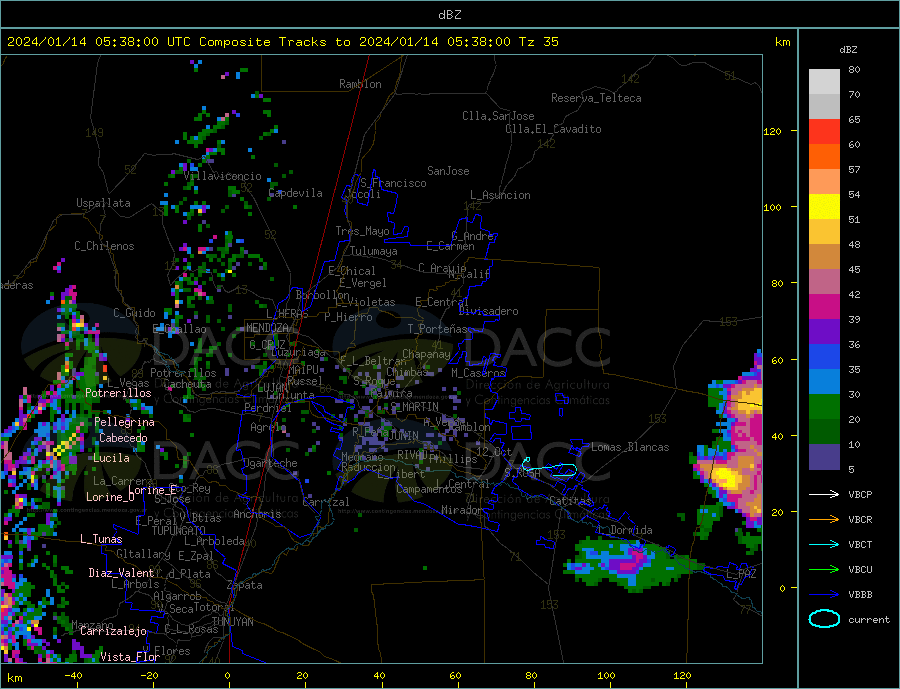
Task: Click the SanJose map label
Action: coord(448,171)
